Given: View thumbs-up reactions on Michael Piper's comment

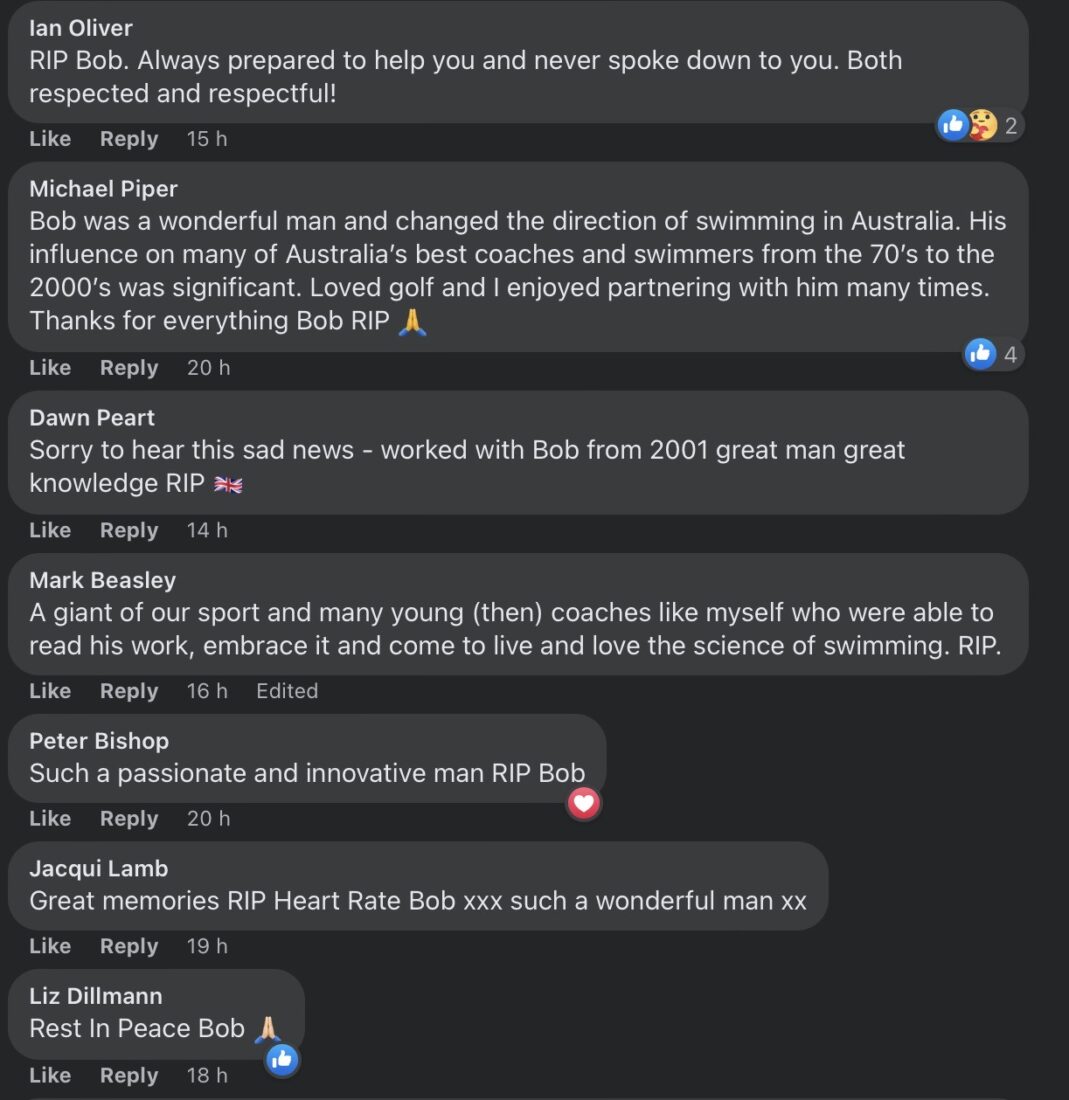Looking at the screenshot, I should coord(992,354).
